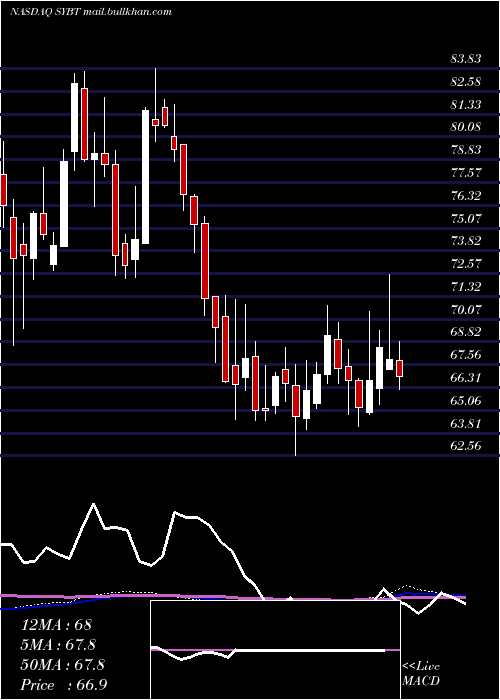Click the 50MA : 67.8 readout
500x700 pixels.
tap(63, 665)
